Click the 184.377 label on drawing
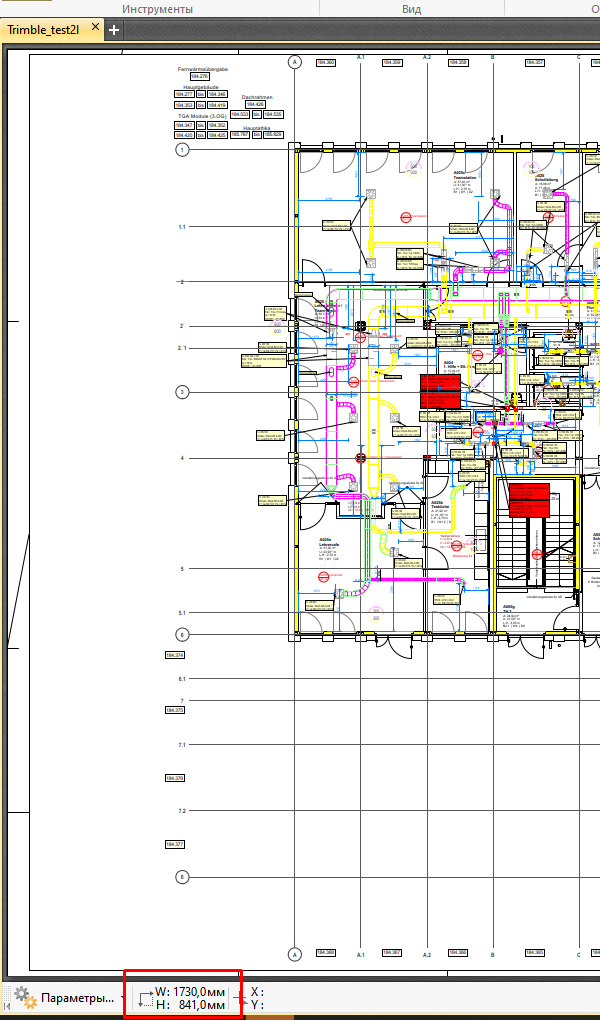600x1020 pixels. [x=175, y=844]
